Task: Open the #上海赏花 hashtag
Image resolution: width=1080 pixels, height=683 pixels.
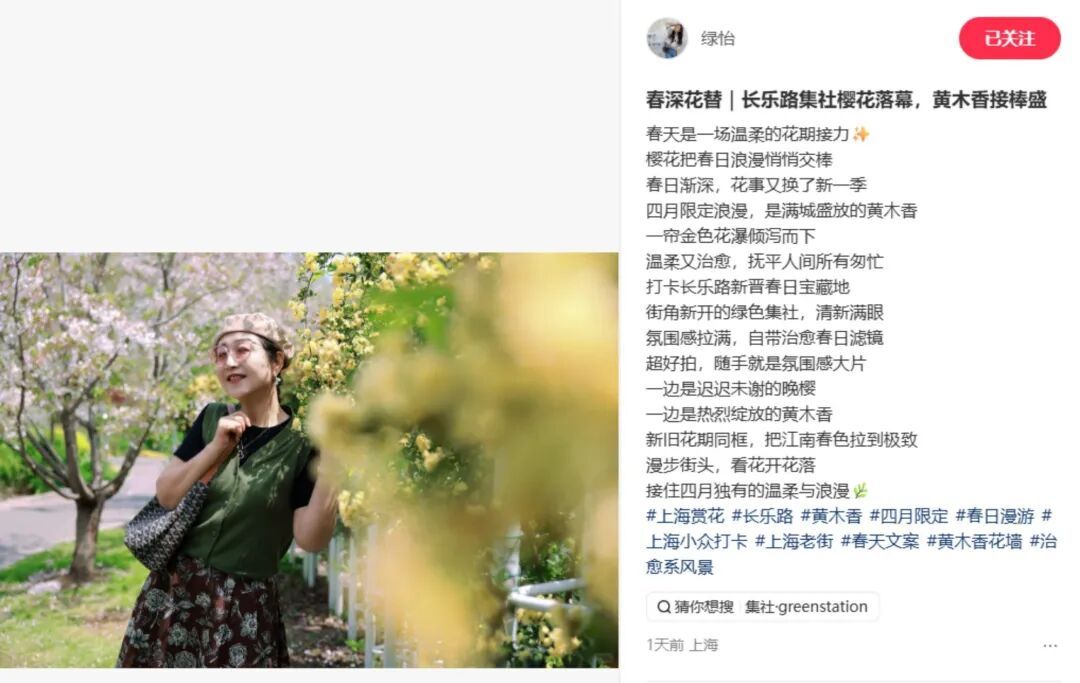Action: coord(685,516)
